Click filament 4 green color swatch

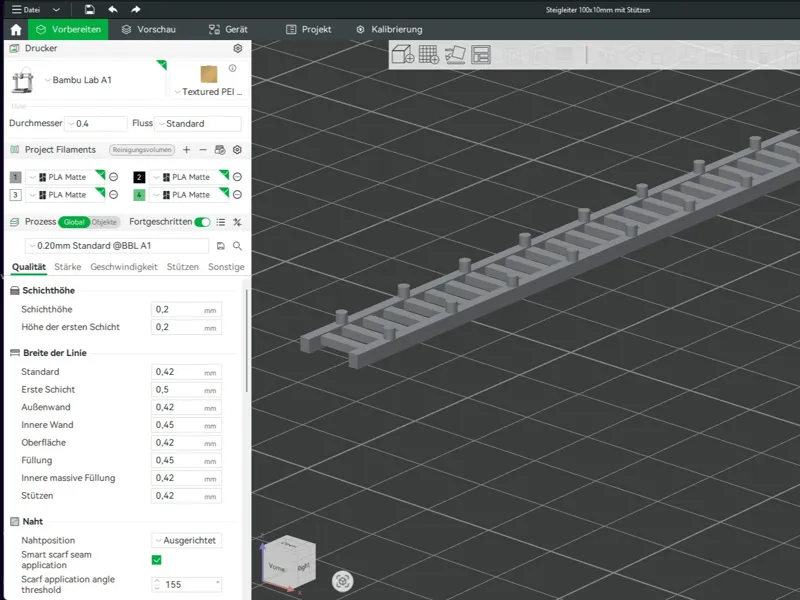point(139,195)
